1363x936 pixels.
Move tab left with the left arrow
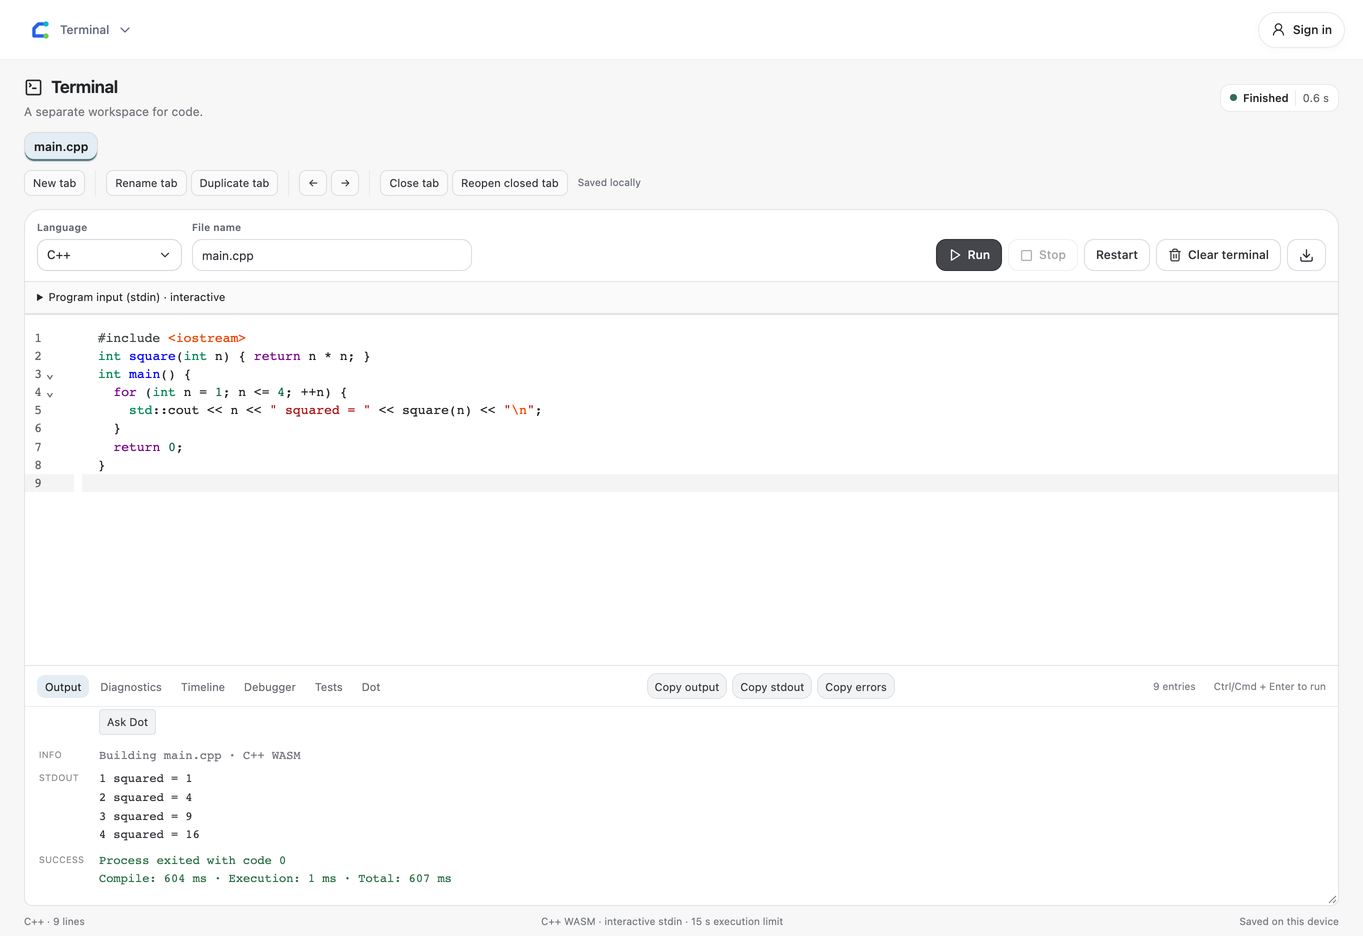click(313, 183)
